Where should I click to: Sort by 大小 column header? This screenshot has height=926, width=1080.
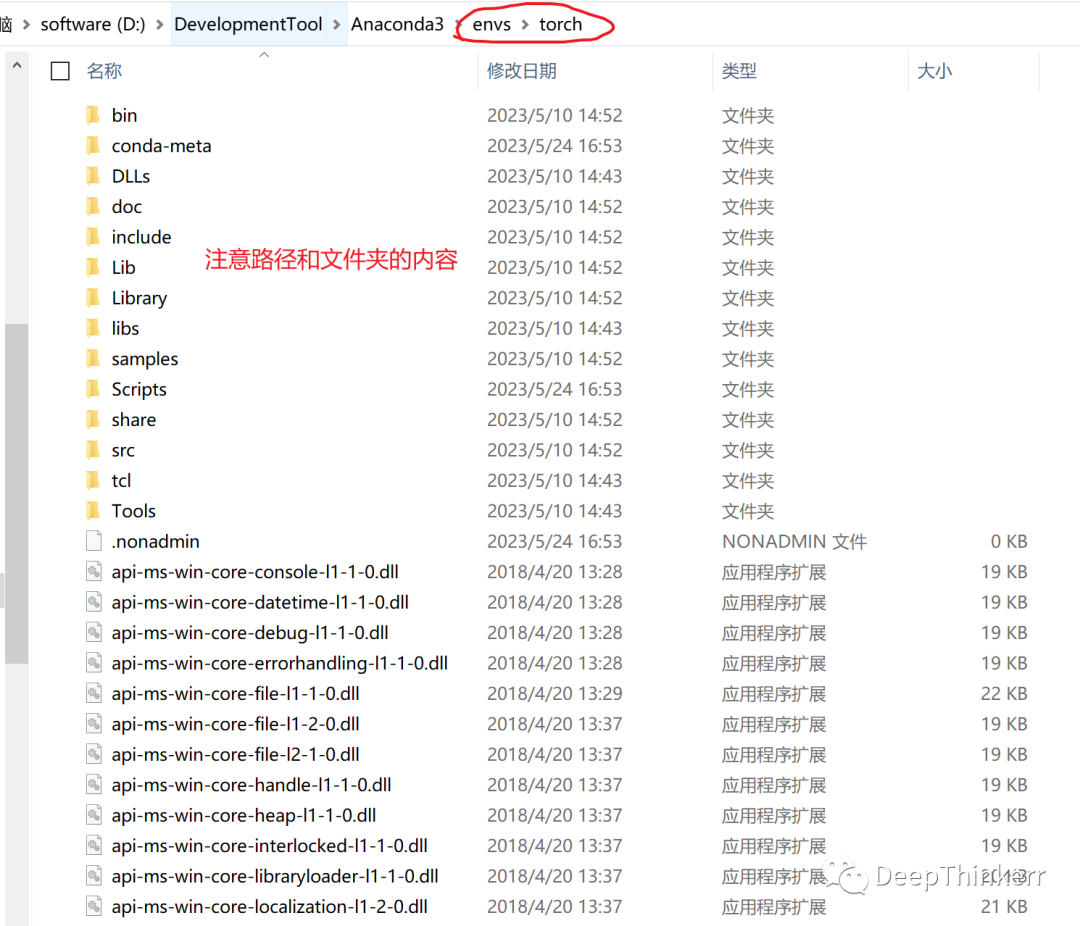(935, 70)
